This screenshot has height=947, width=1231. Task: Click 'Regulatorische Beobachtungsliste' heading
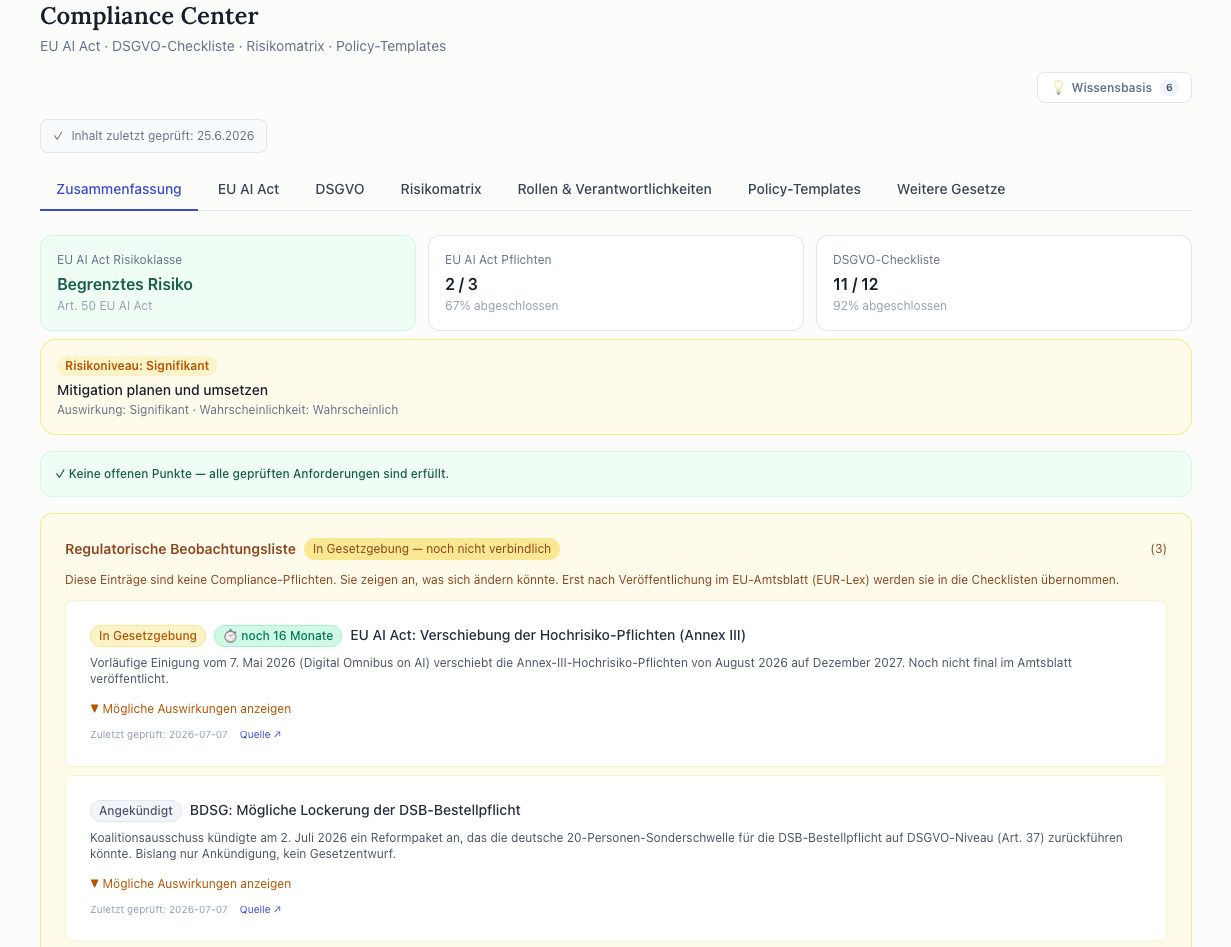[180, 549]
